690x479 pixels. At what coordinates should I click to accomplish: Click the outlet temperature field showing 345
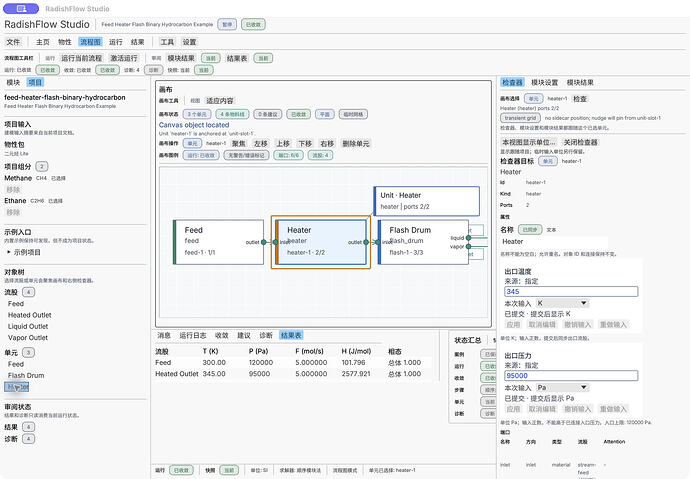[x=571, y=292]
